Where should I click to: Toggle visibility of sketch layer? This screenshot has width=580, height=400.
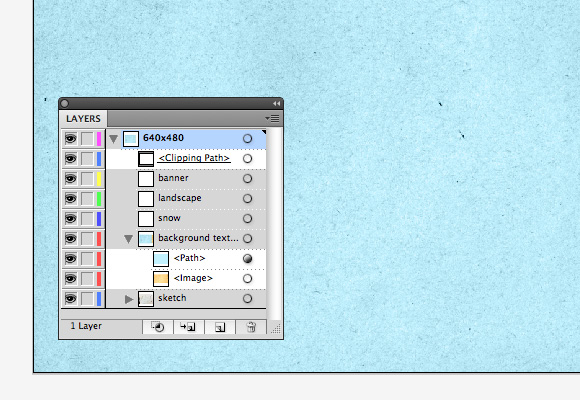tap(70, 299)
